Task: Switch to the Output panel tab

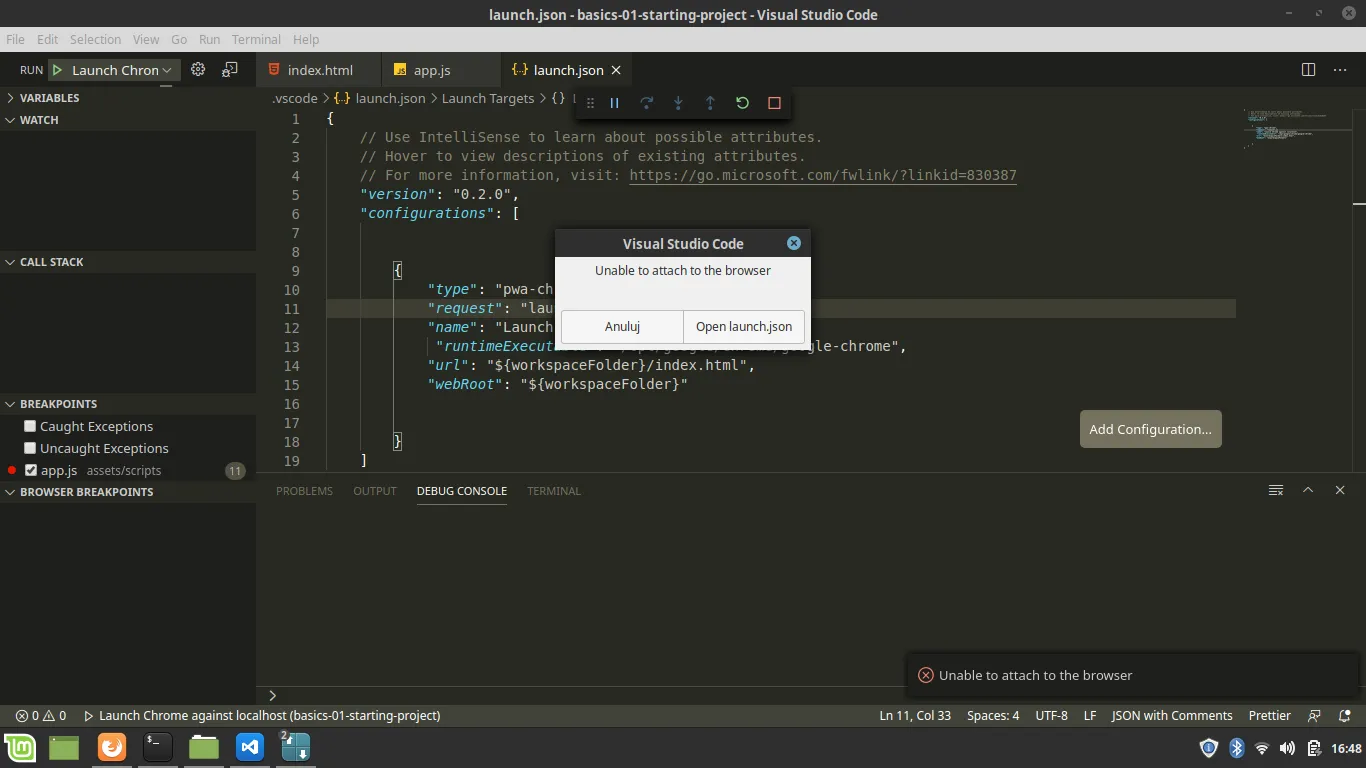Action: [x=375, y=491]
